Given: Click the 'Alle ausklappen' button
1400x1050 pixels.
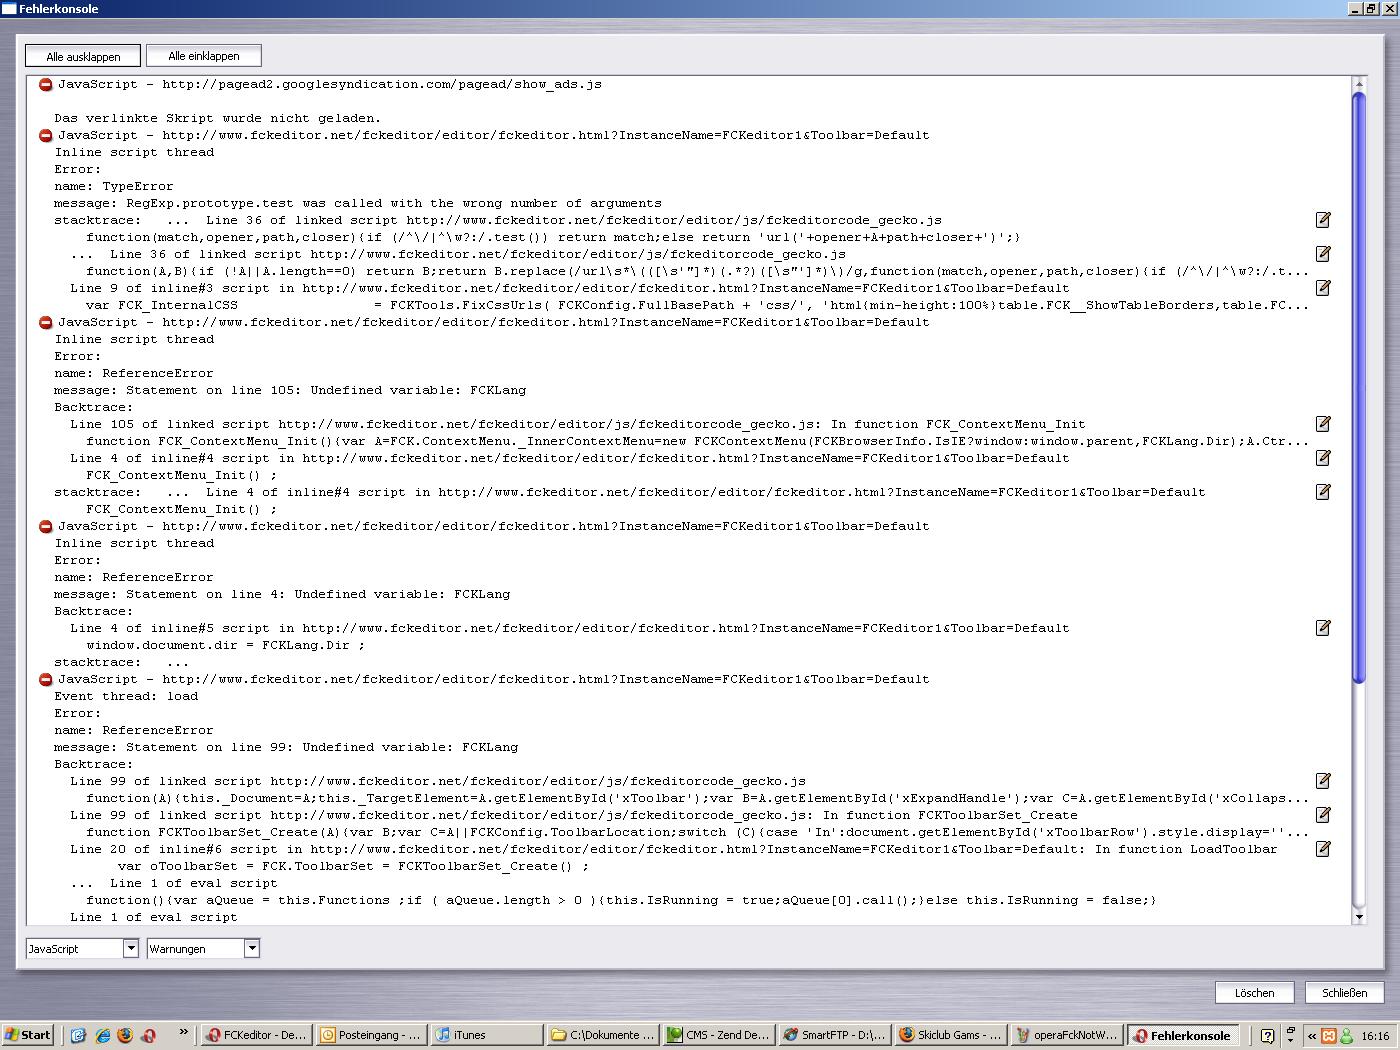Looking at the screenshot, I should pyautogui.click(x=83, y=57).
